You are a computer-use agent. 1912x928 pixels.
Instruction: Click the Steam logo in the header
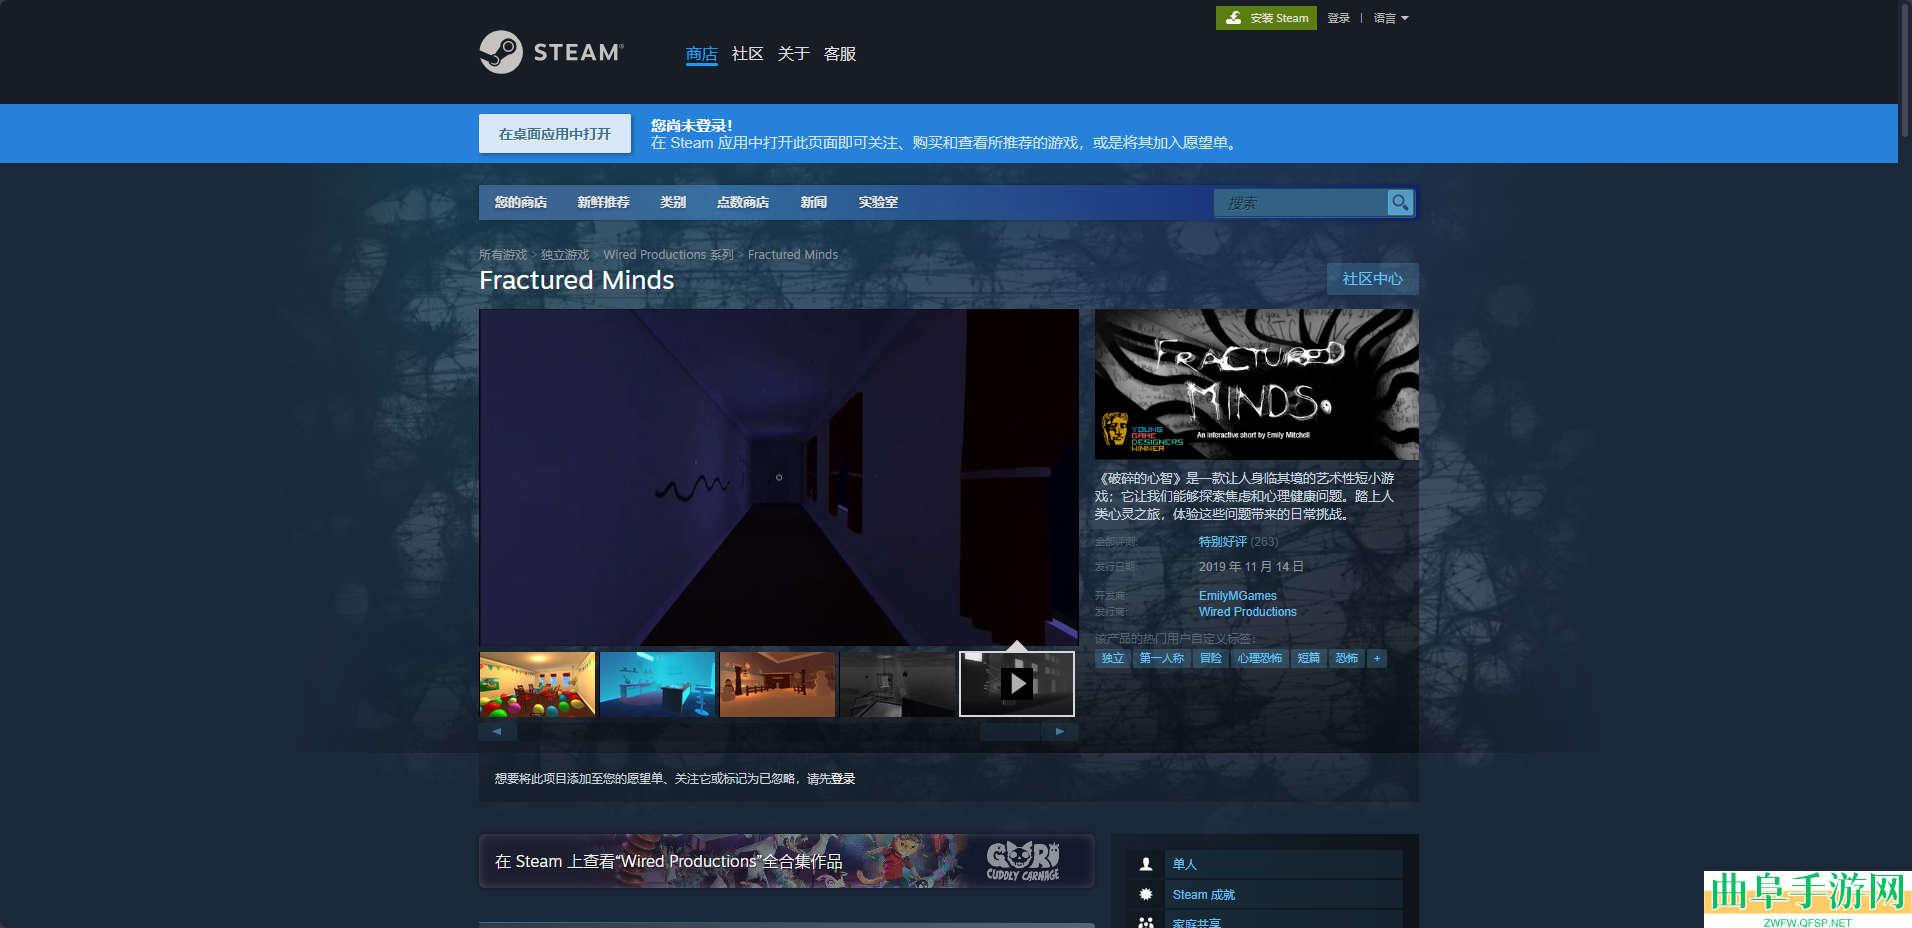[551, 52]
